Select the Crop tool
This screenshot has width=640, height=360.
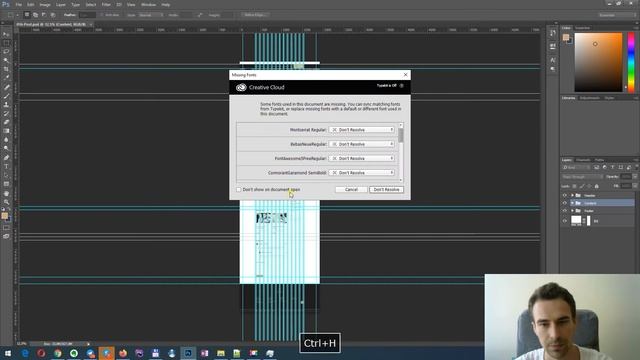(6, 69)
